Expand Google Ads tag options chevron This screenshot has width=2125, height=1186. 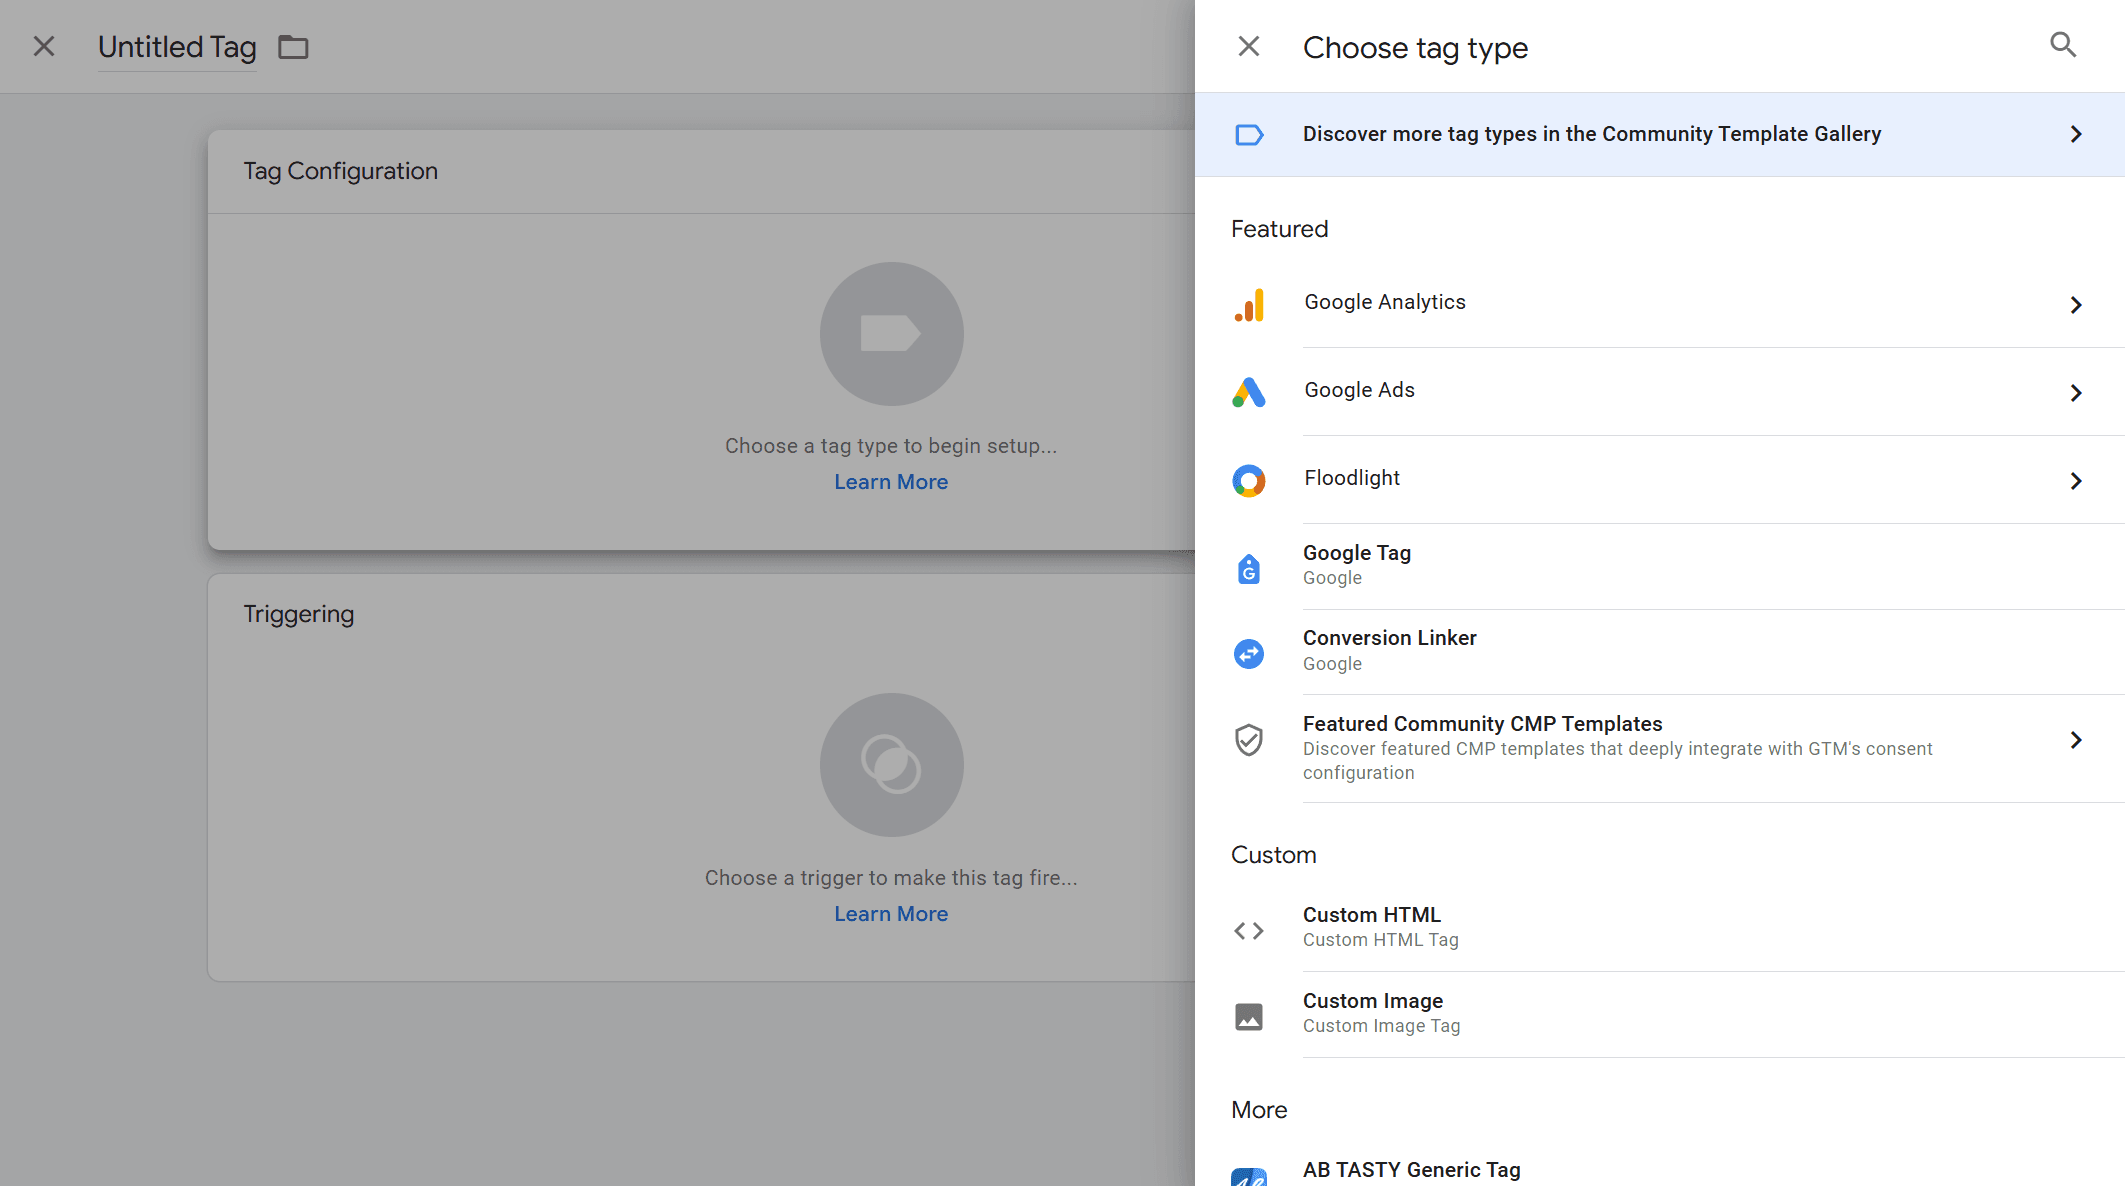pyautogui.click(x=2076, y=392)
